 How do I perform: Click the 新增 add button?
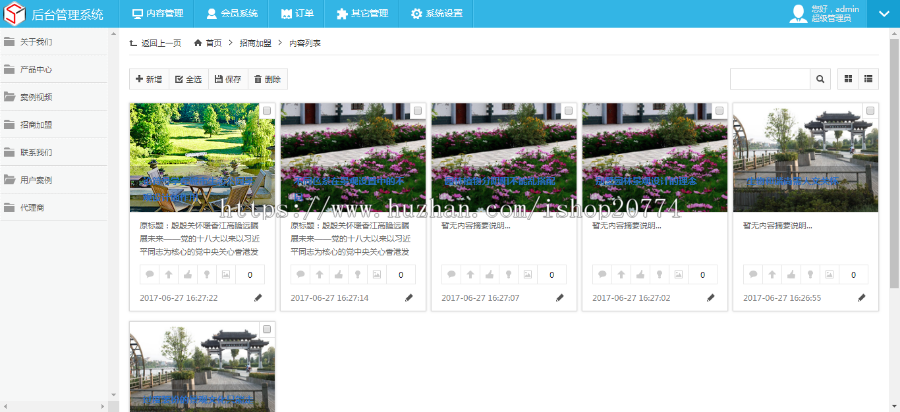click(149, 79)
